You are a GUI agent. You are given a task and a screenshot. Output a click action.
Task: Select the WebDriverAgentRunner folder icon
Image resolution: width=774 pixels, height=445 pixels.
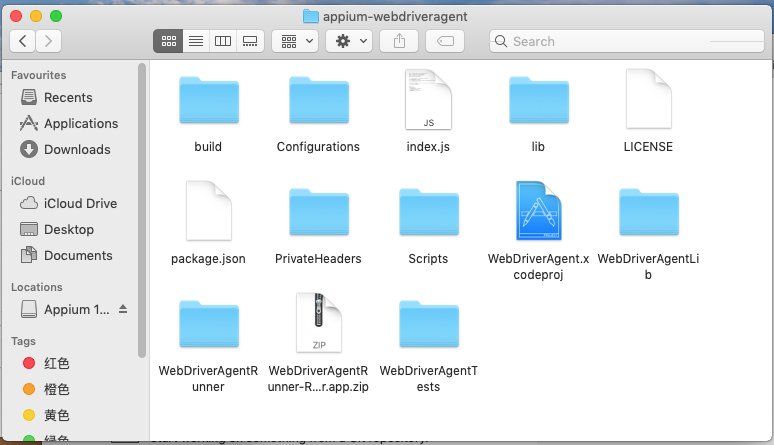pos(209,324)
